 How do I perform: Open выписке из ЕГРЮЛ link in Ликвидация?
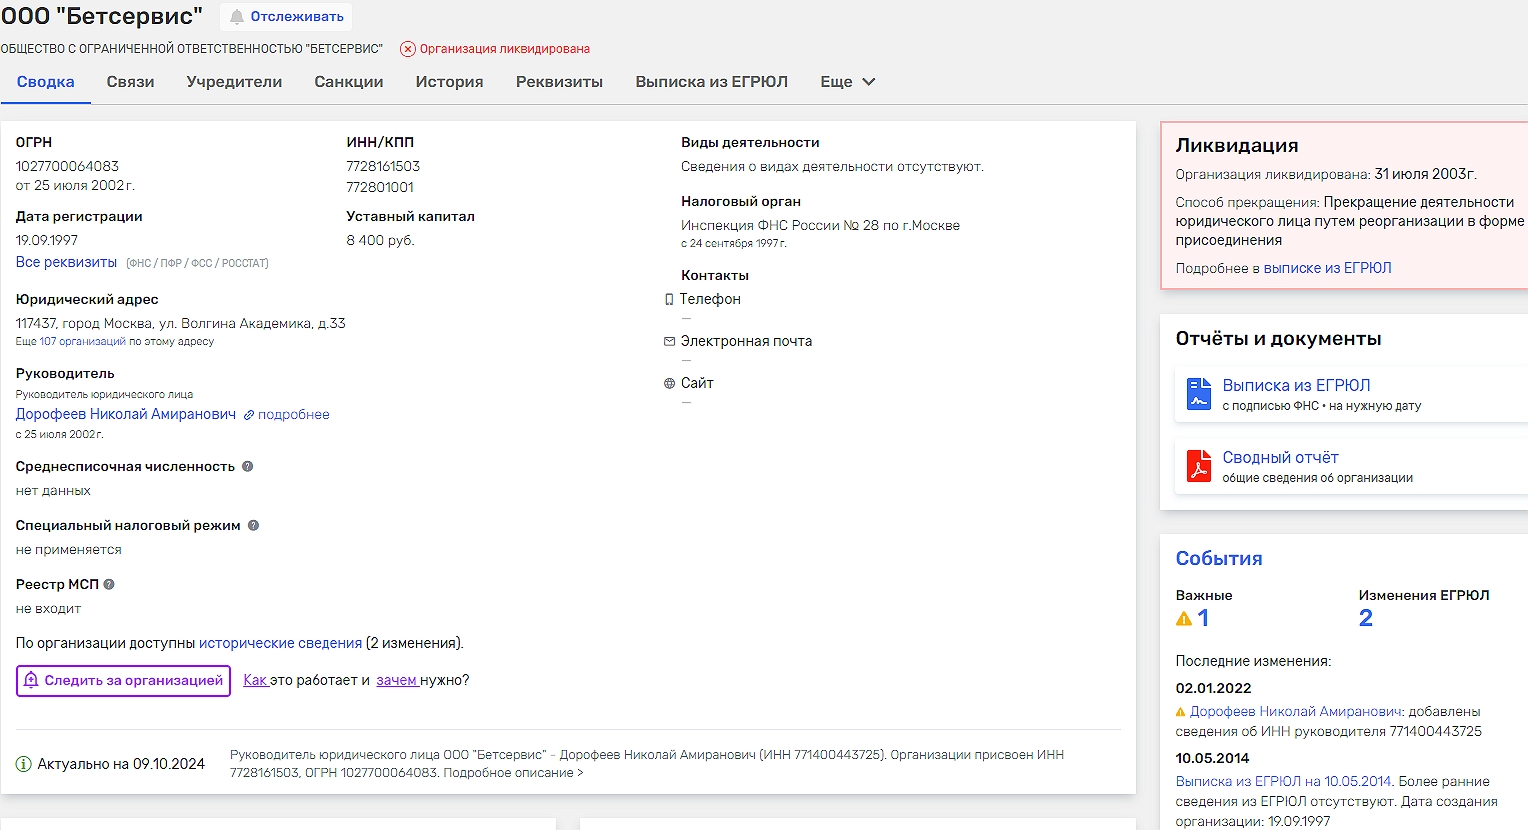tap(1327, 268)
